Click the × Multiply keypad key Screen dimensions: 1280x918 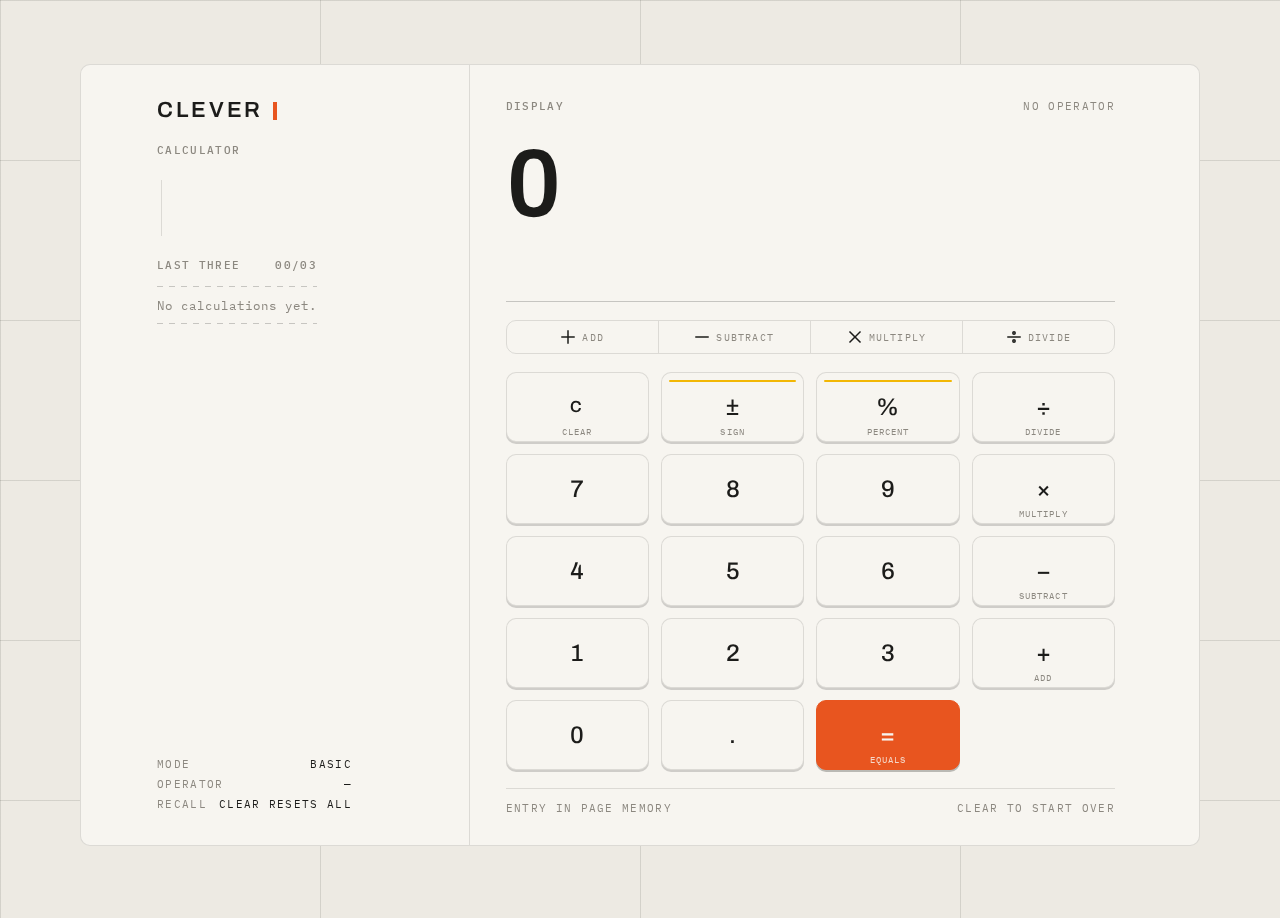coord(1043,489)
